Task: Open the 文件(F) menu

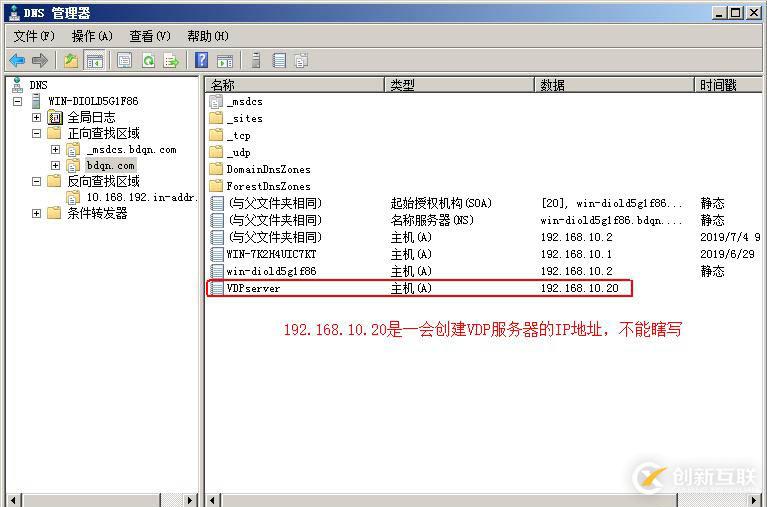Action: click(x=34, y=36)
